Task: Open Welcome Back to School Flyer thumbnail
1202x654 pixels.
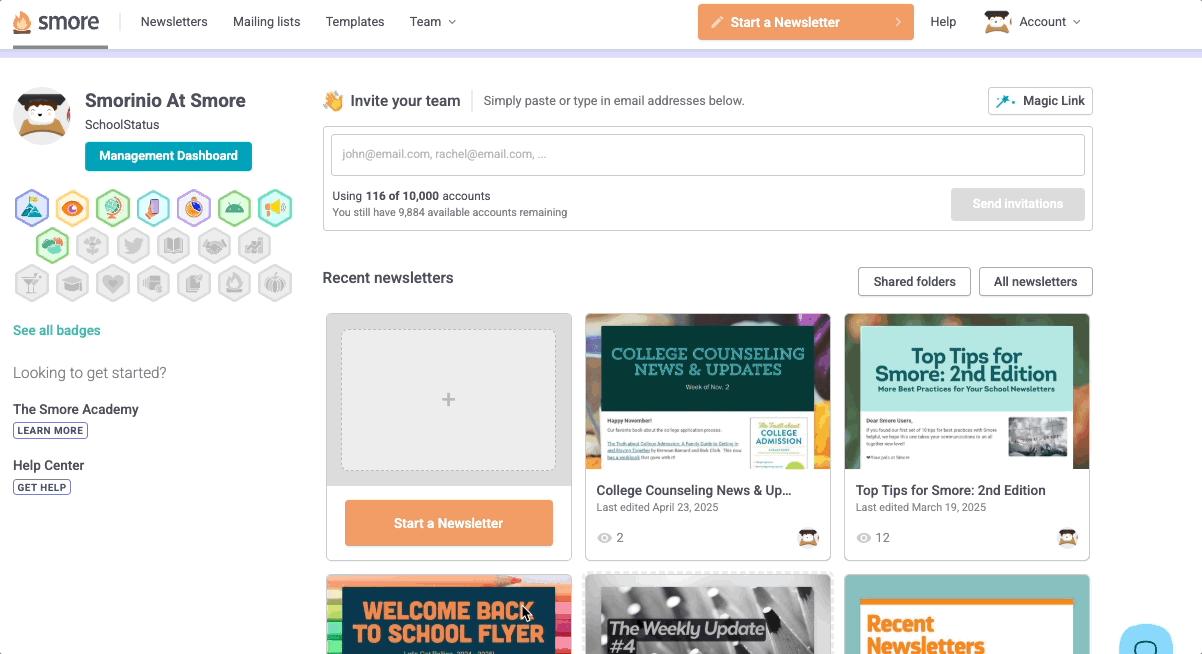Action: click(449, 614)
